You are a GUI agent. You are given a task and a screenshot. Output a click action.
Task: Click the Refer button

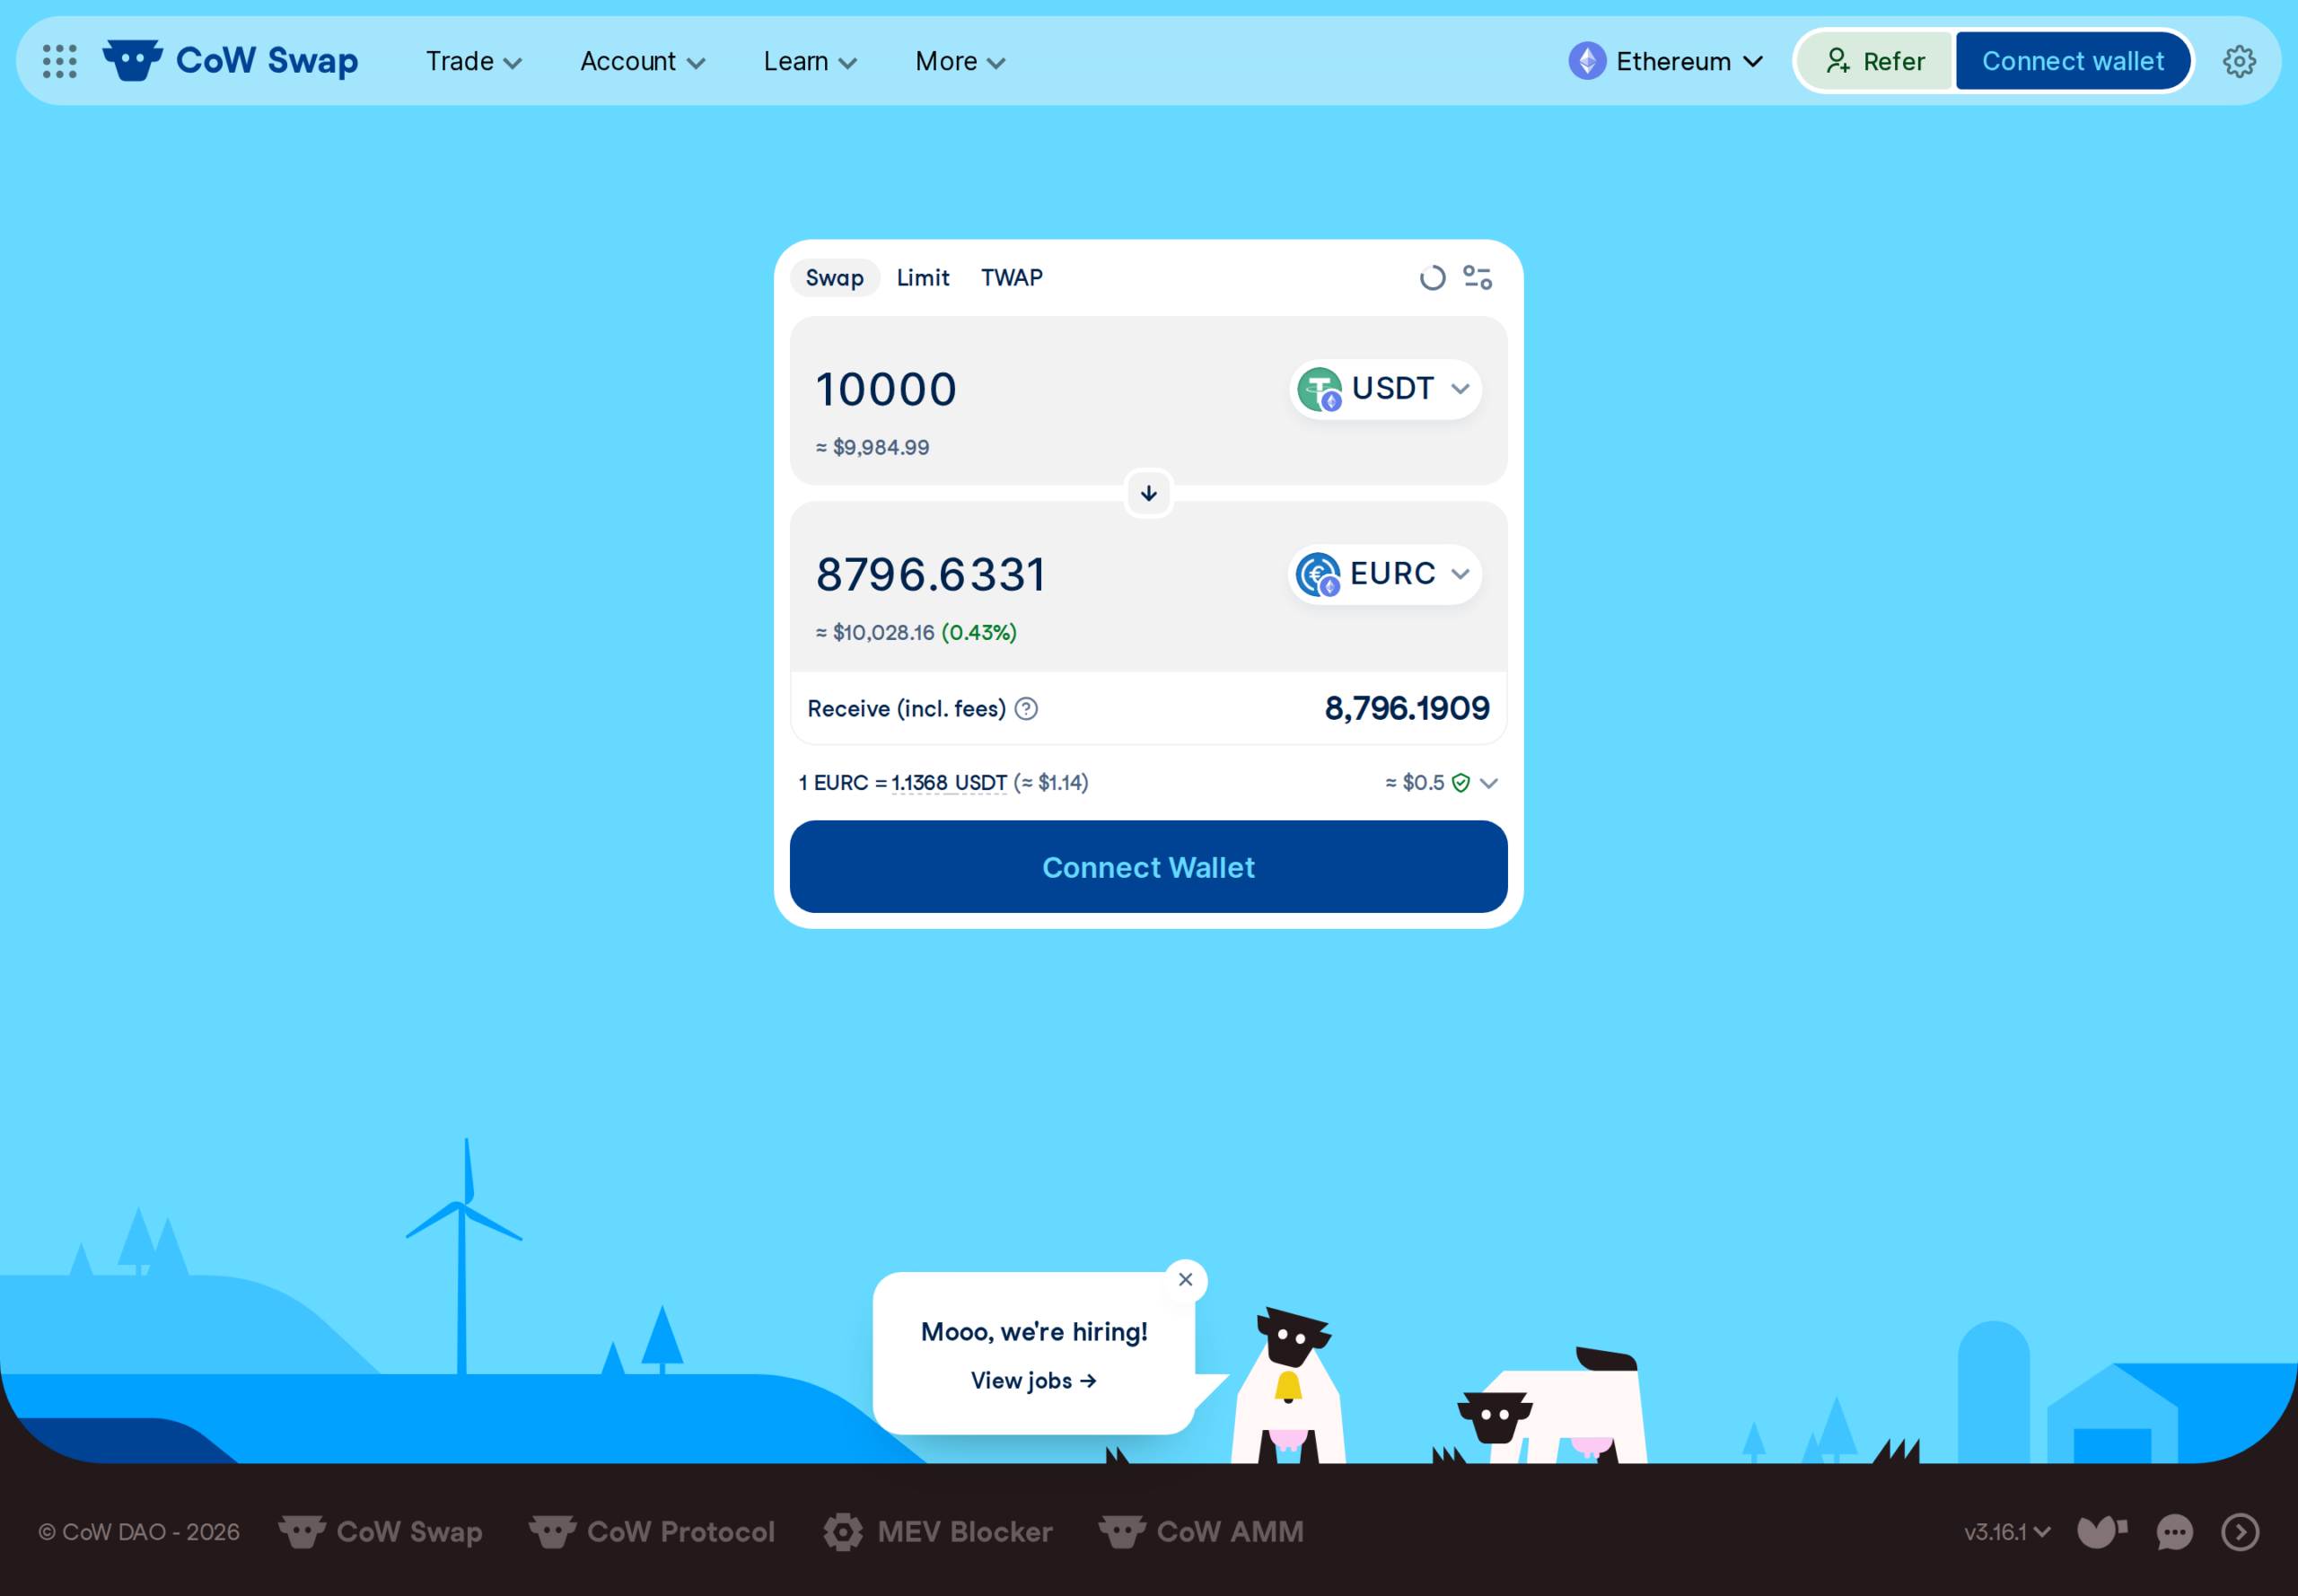pos(1874,61)
